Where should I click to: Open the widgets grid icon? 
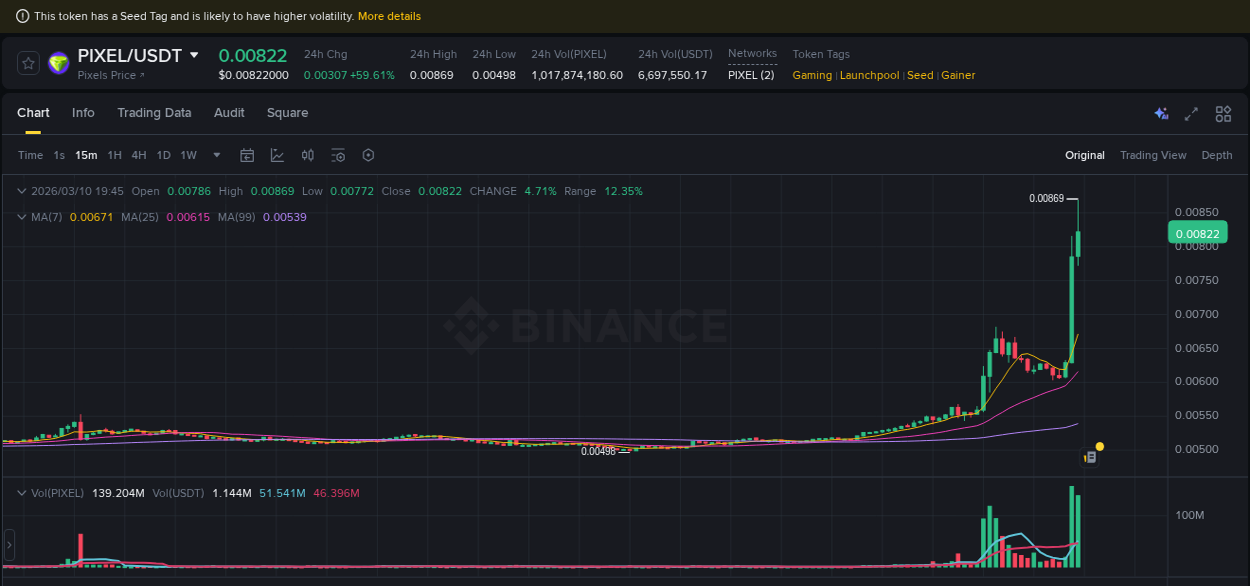click(1223, 114)
